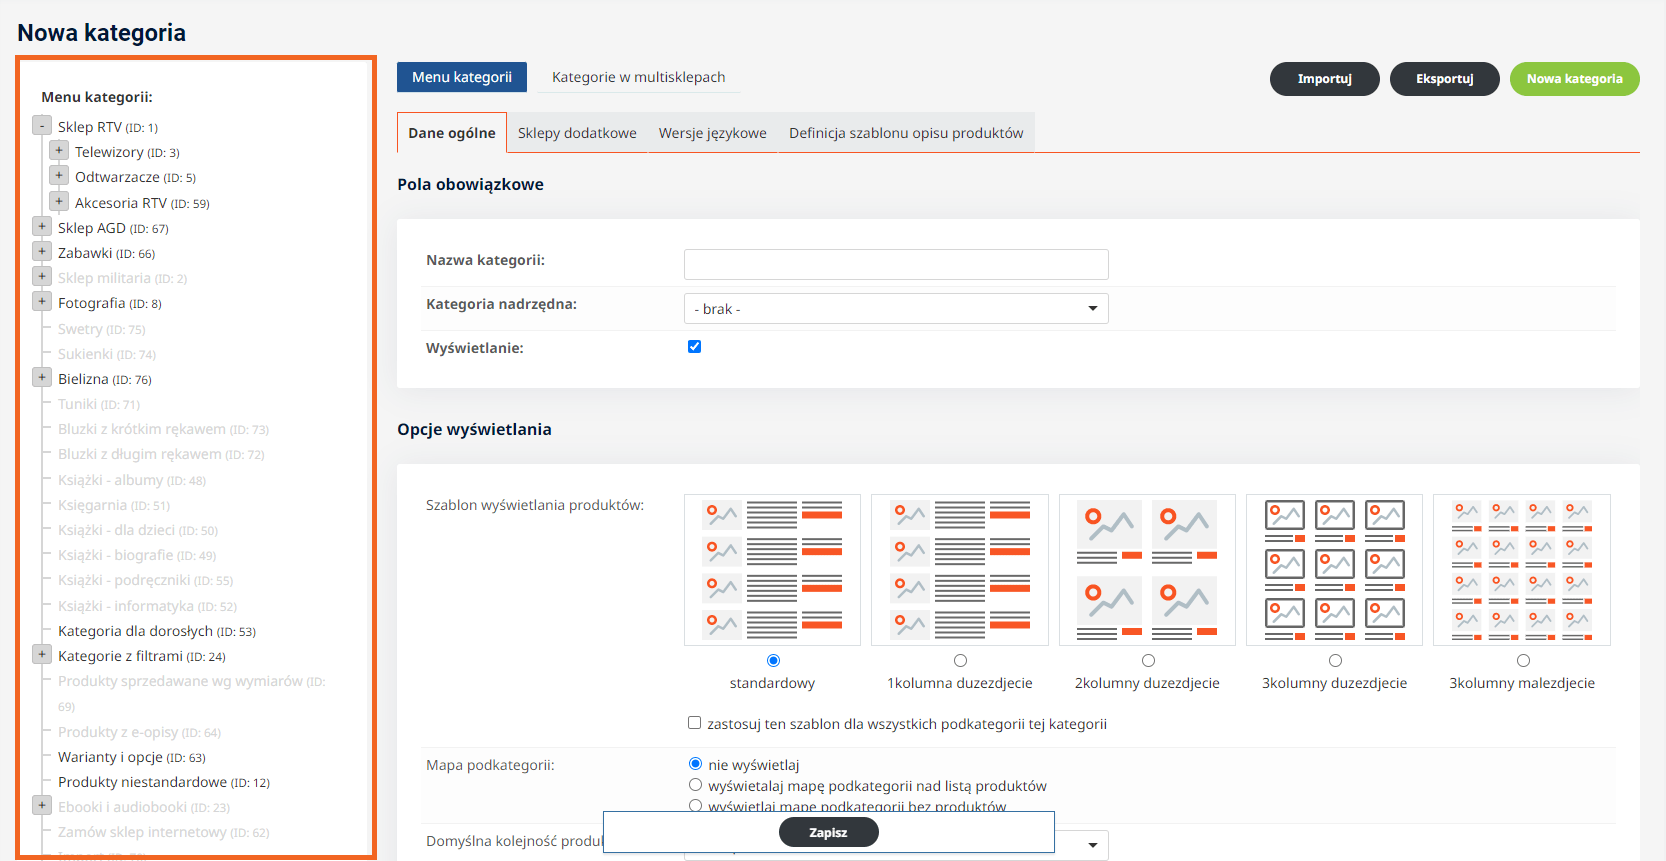
Task: Collapse the Sklep RTV tree node
Action: point(42,126)
